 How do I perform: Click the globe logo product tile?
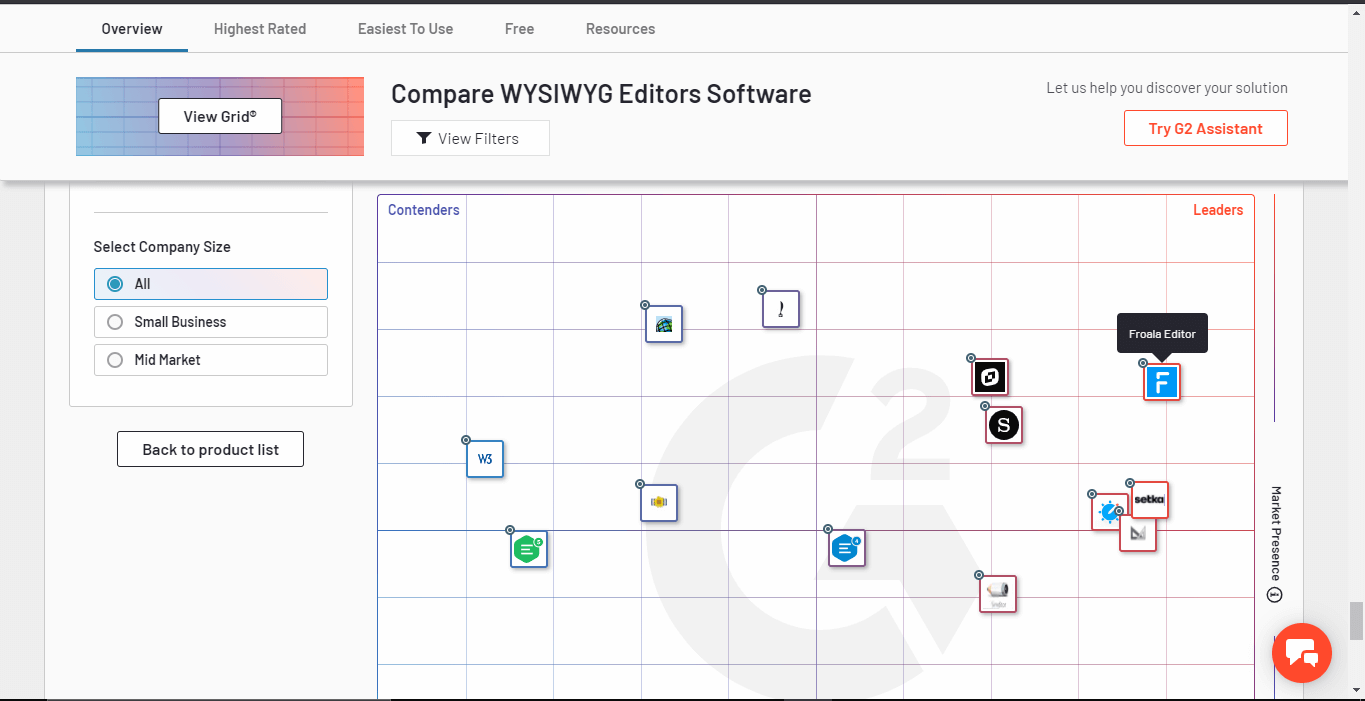pos(664,324)
